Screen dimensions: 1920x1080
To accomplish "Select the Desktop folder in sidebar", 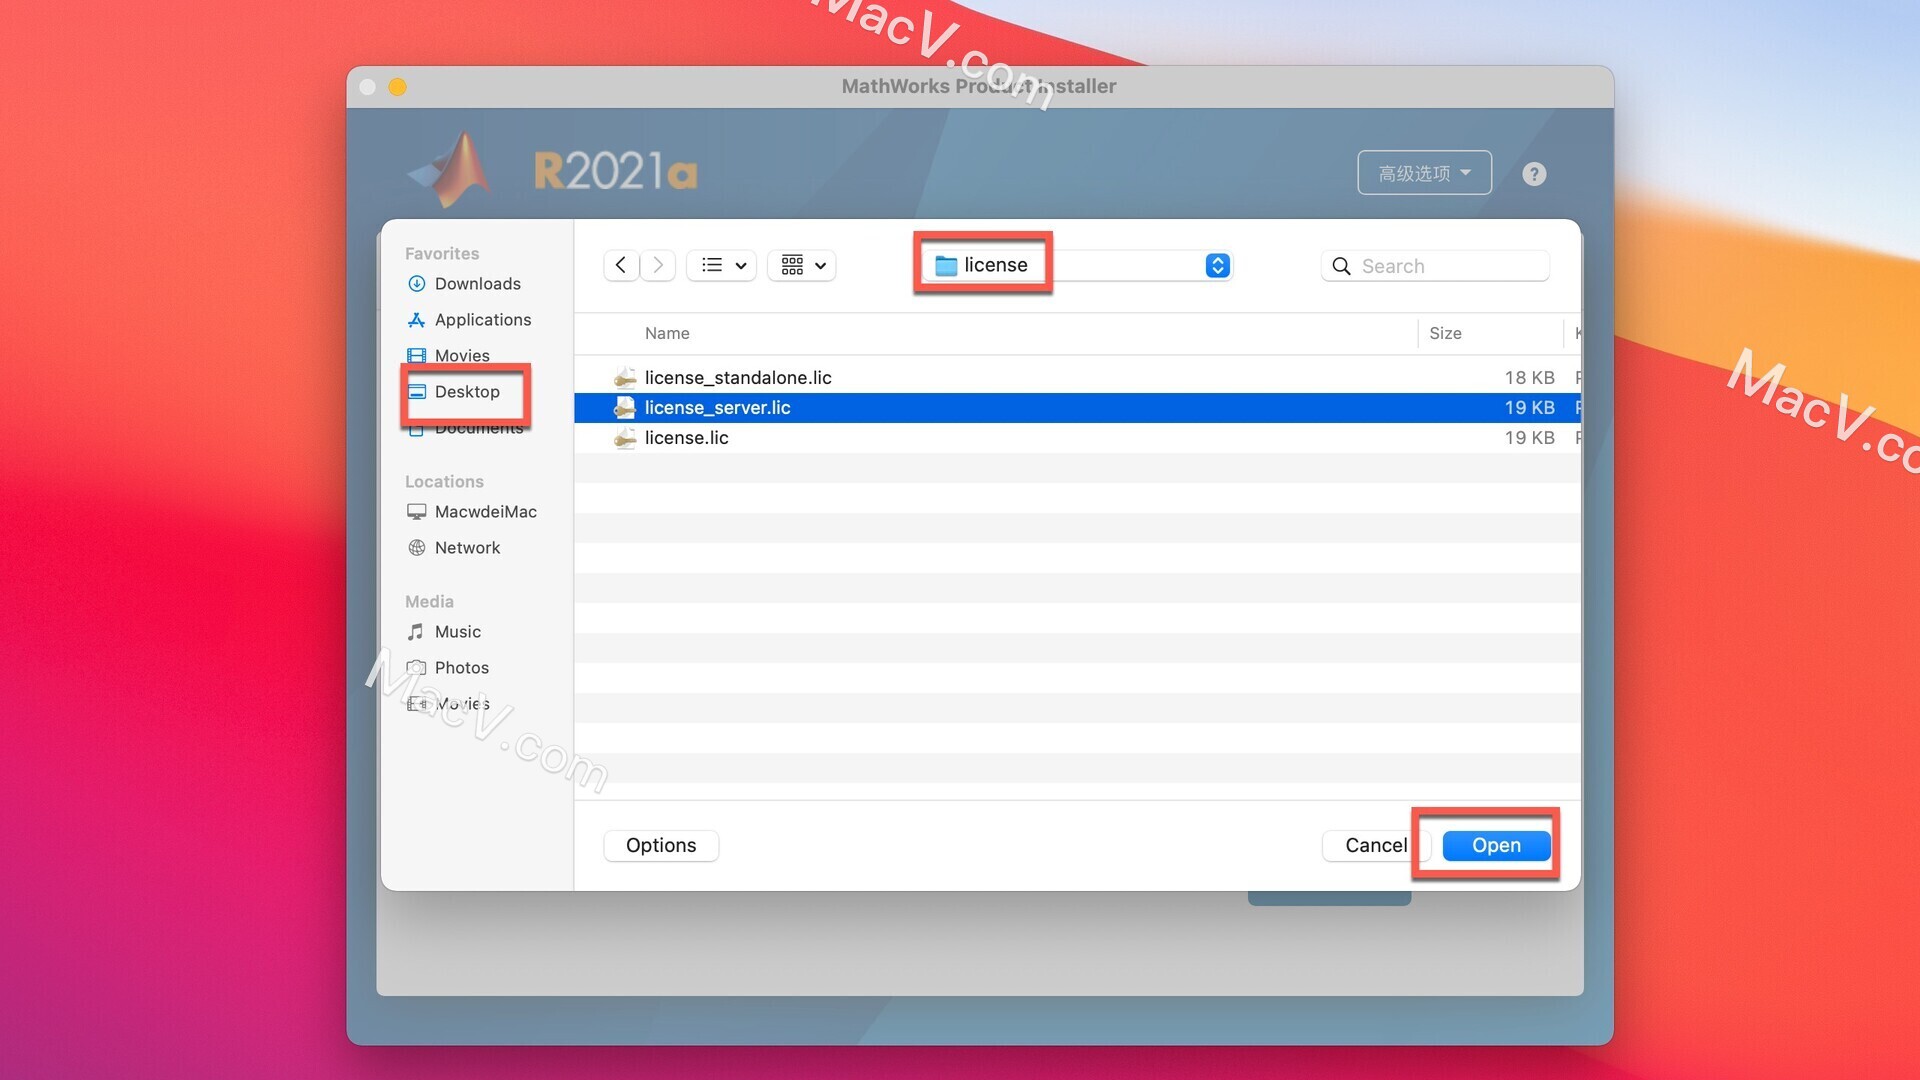I will point(465,390).
